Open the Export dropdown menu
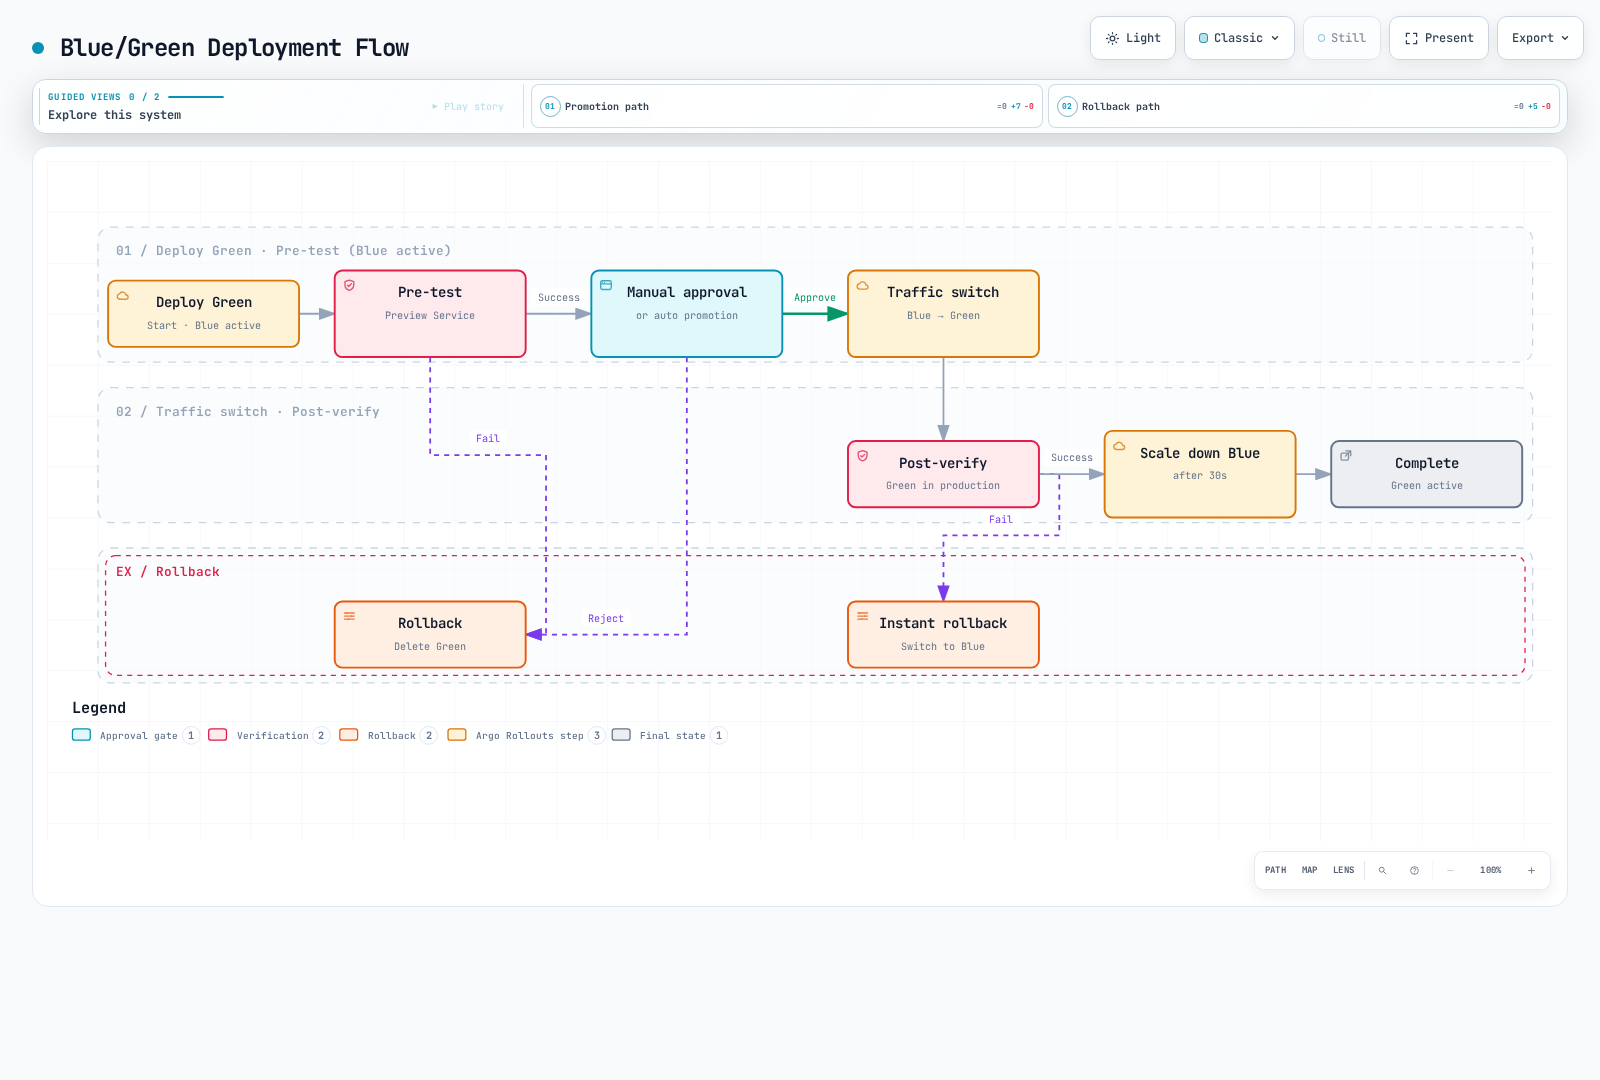This screenshot has height=1080, width=1600. pos(1540,38)
